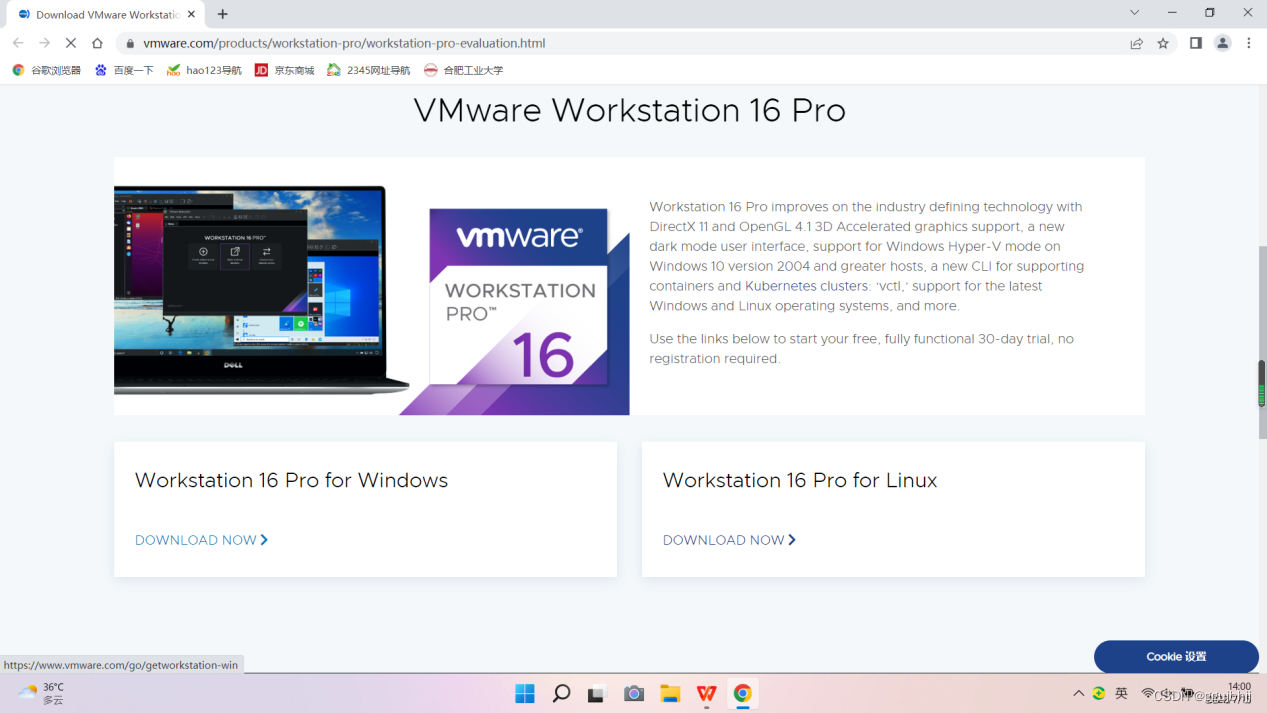Open the 360 security tray icon

1099,694
